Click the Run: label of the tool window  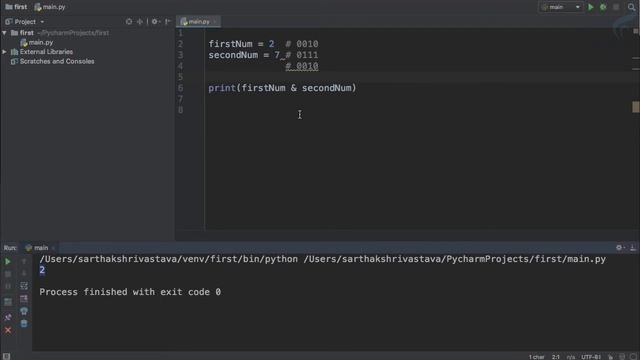(x=10, y=248)
